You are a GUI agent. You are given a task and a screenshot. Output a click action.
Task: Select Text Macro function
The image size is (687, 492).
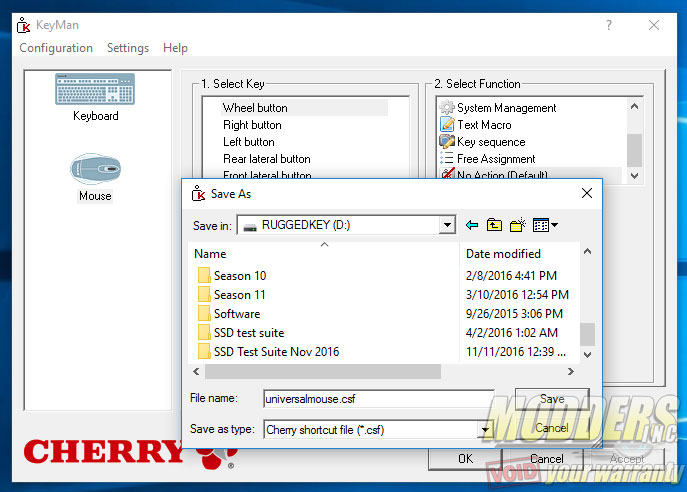[x=484, y=125]
